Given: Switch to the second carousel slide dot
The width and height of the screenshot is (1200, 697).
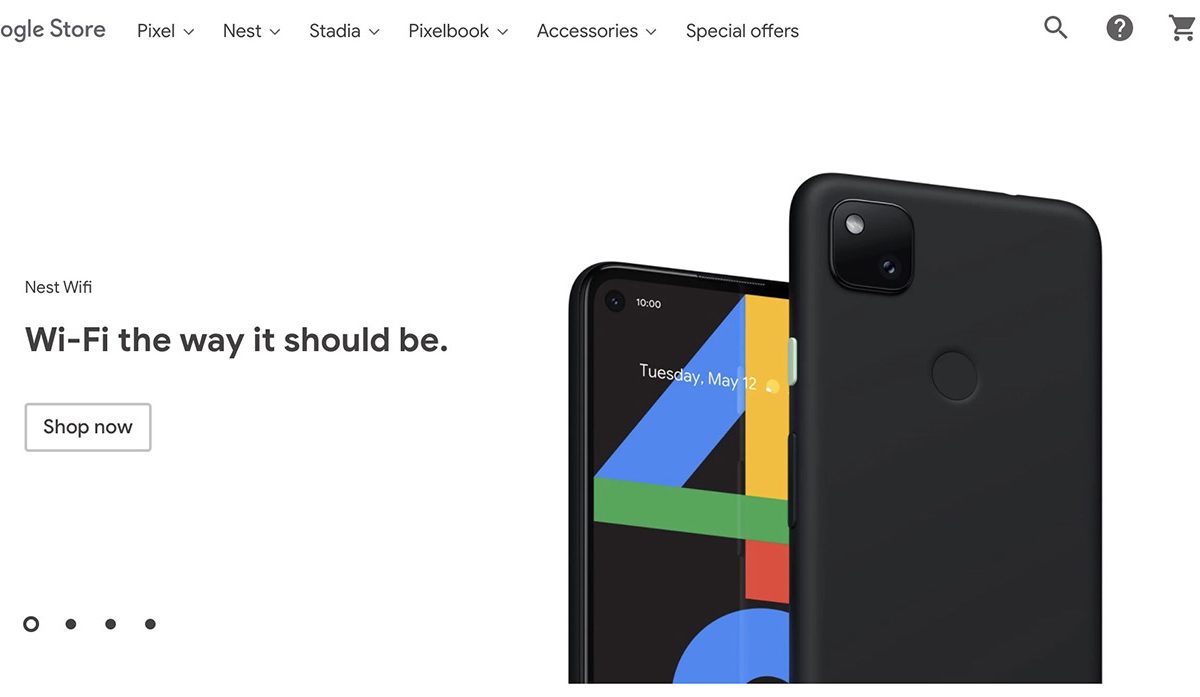Looking at the screenshot, I should point(71,624).
